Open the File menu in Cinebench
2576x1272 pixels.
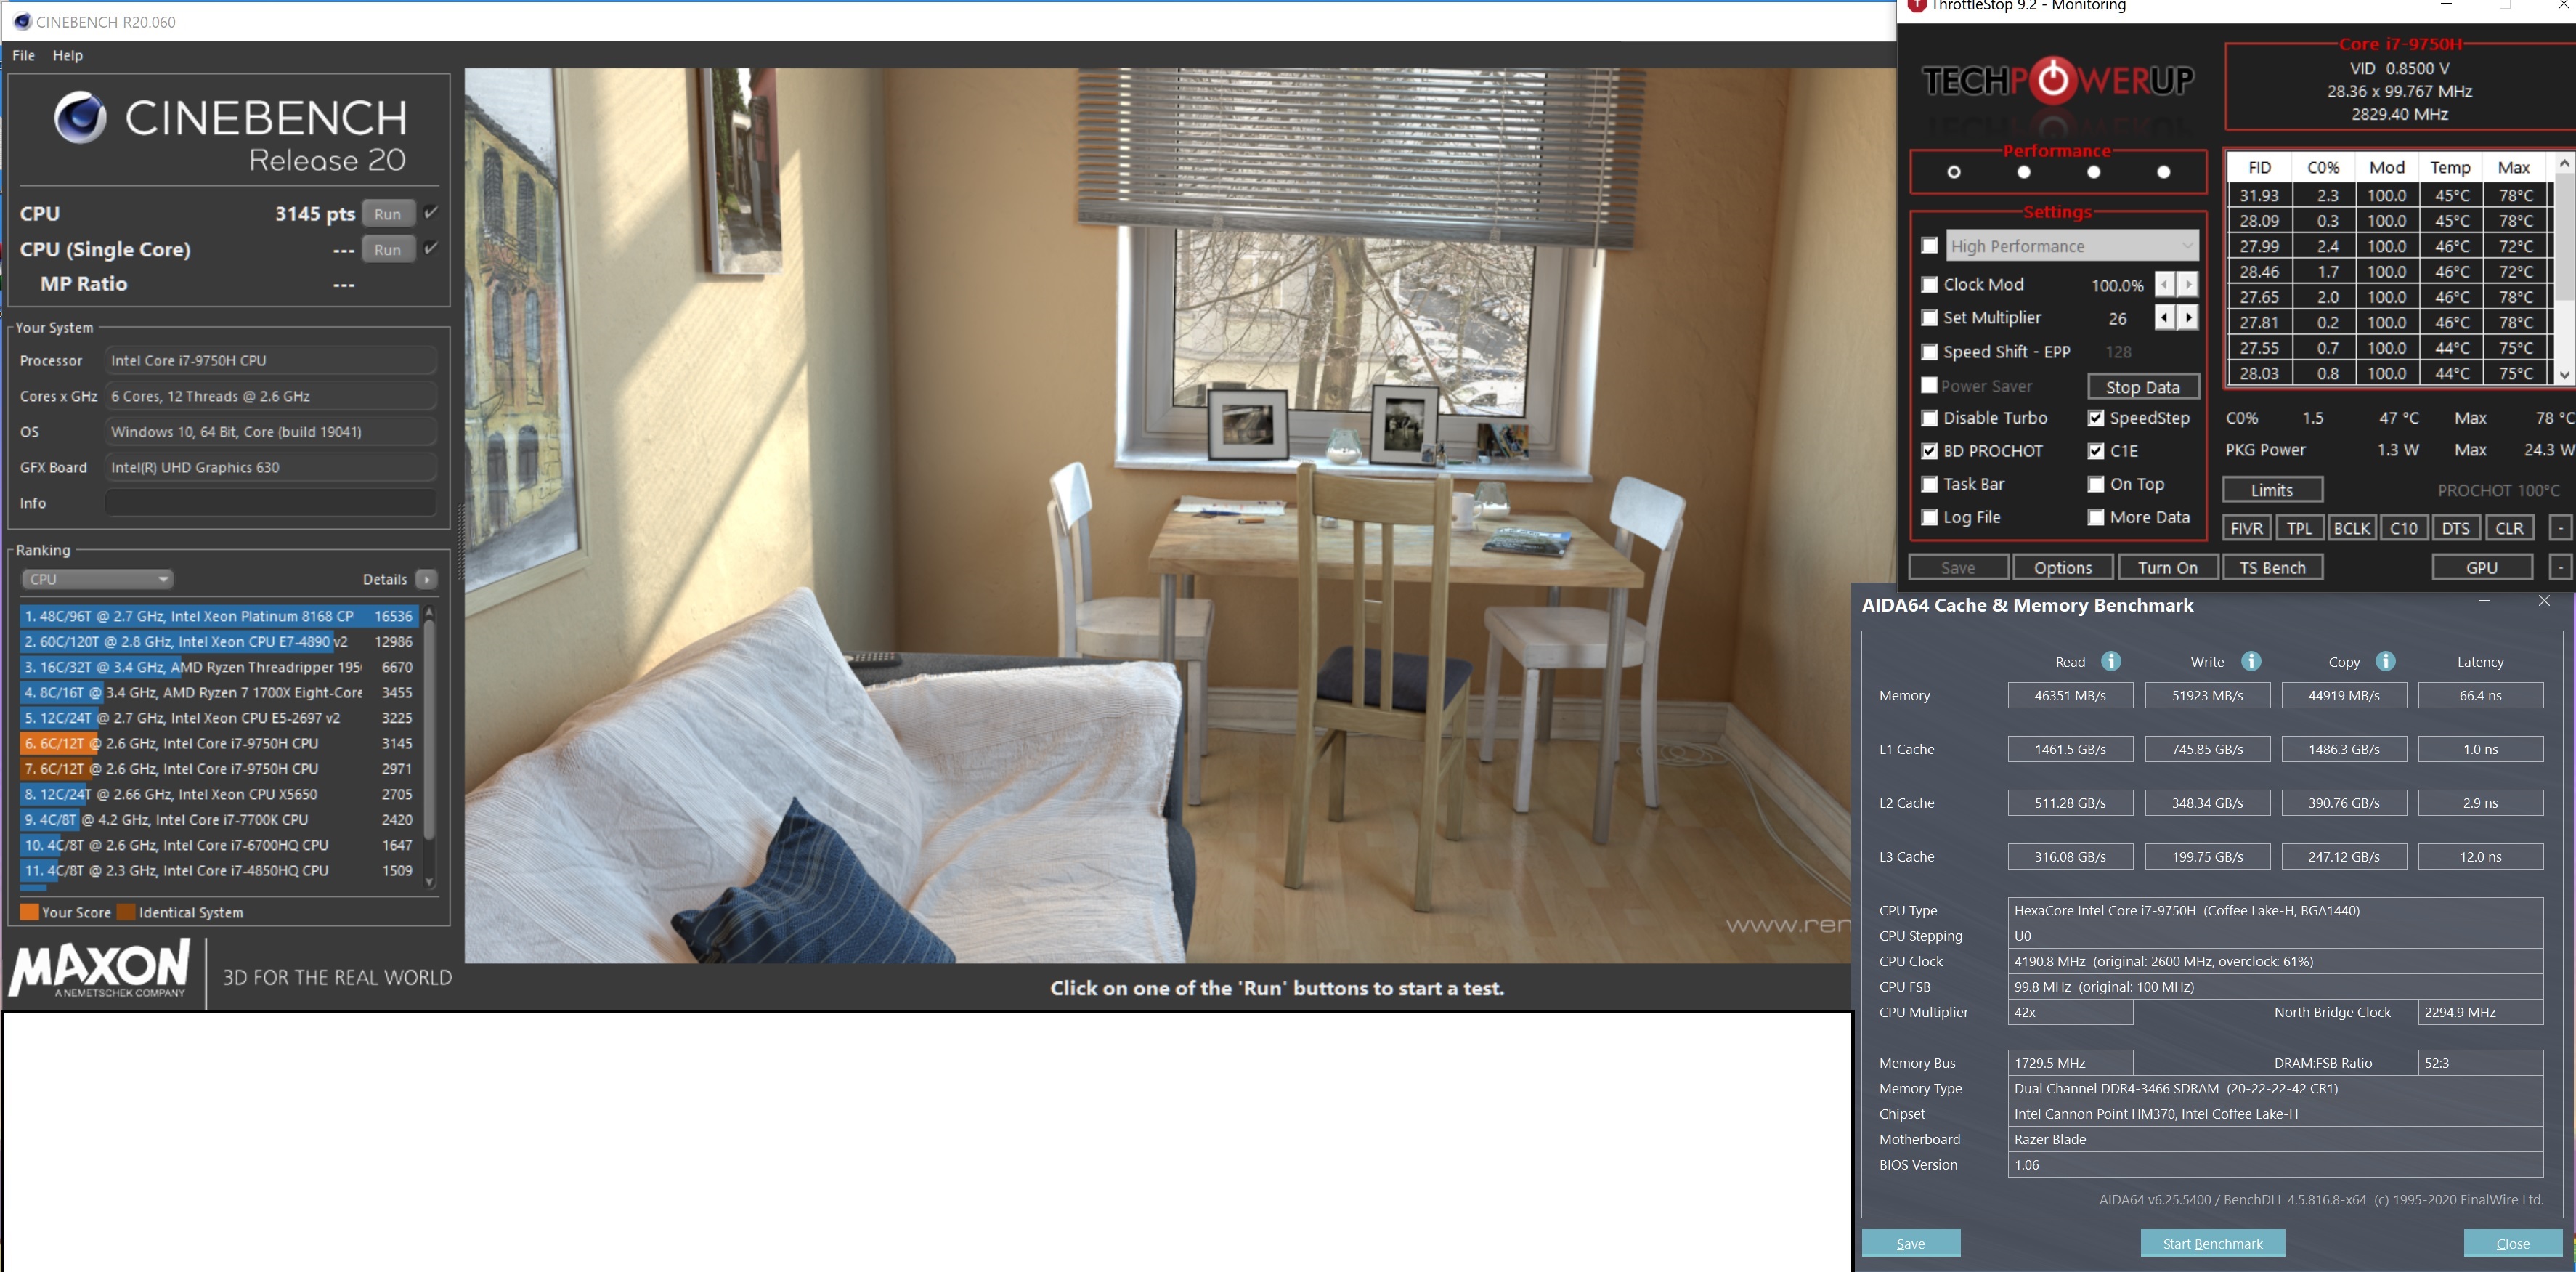(23, 55)
